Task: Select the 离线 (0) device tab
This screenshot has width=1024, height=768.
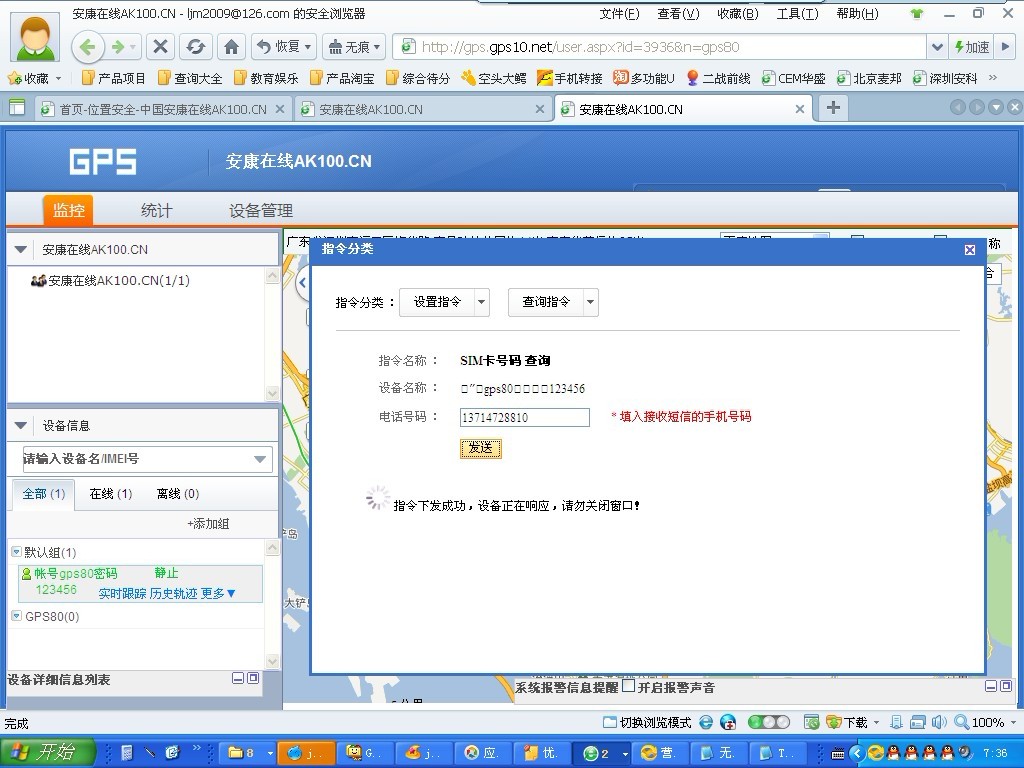Action: [178, 494]
